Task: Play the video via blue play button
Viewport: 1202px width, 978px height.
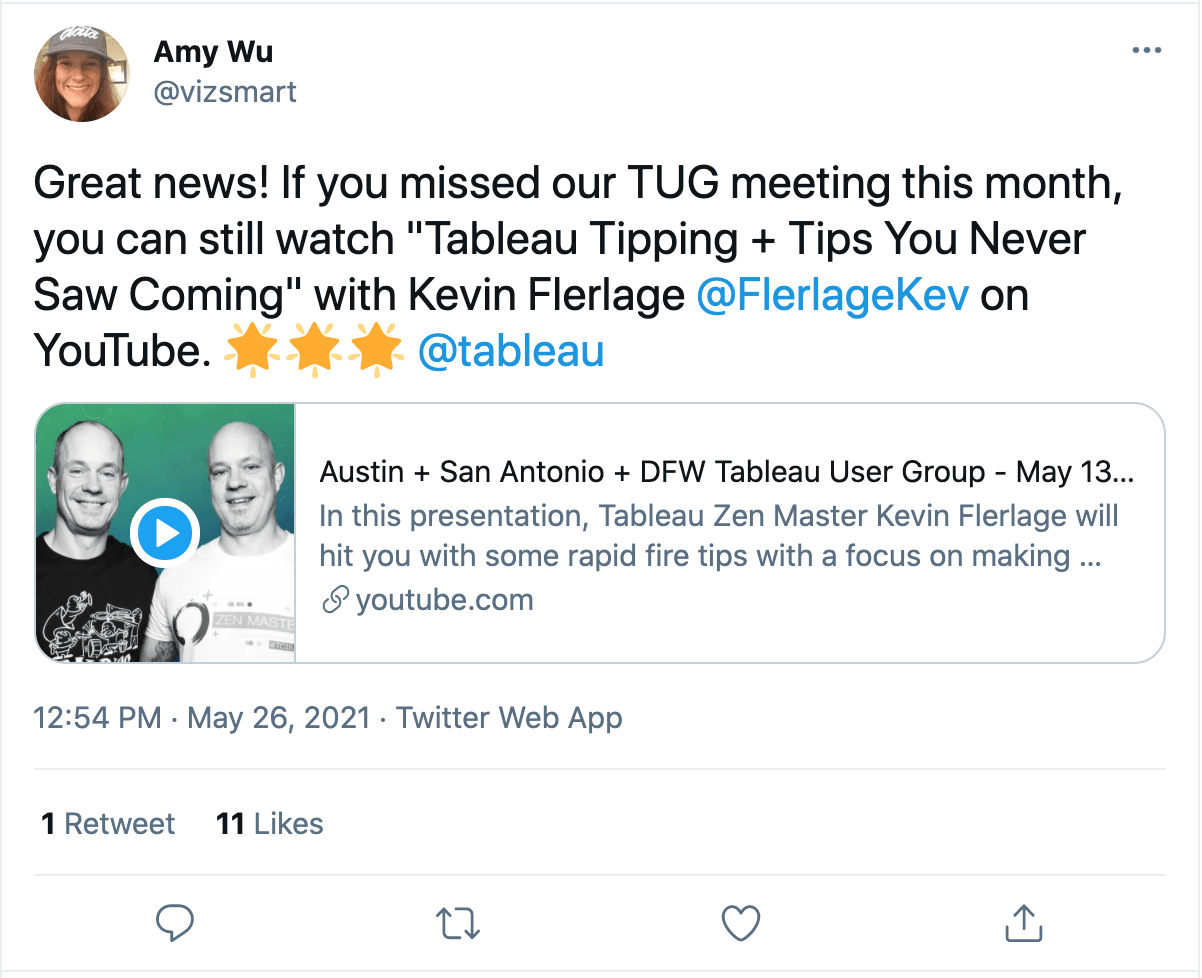Action: (166, 533)
